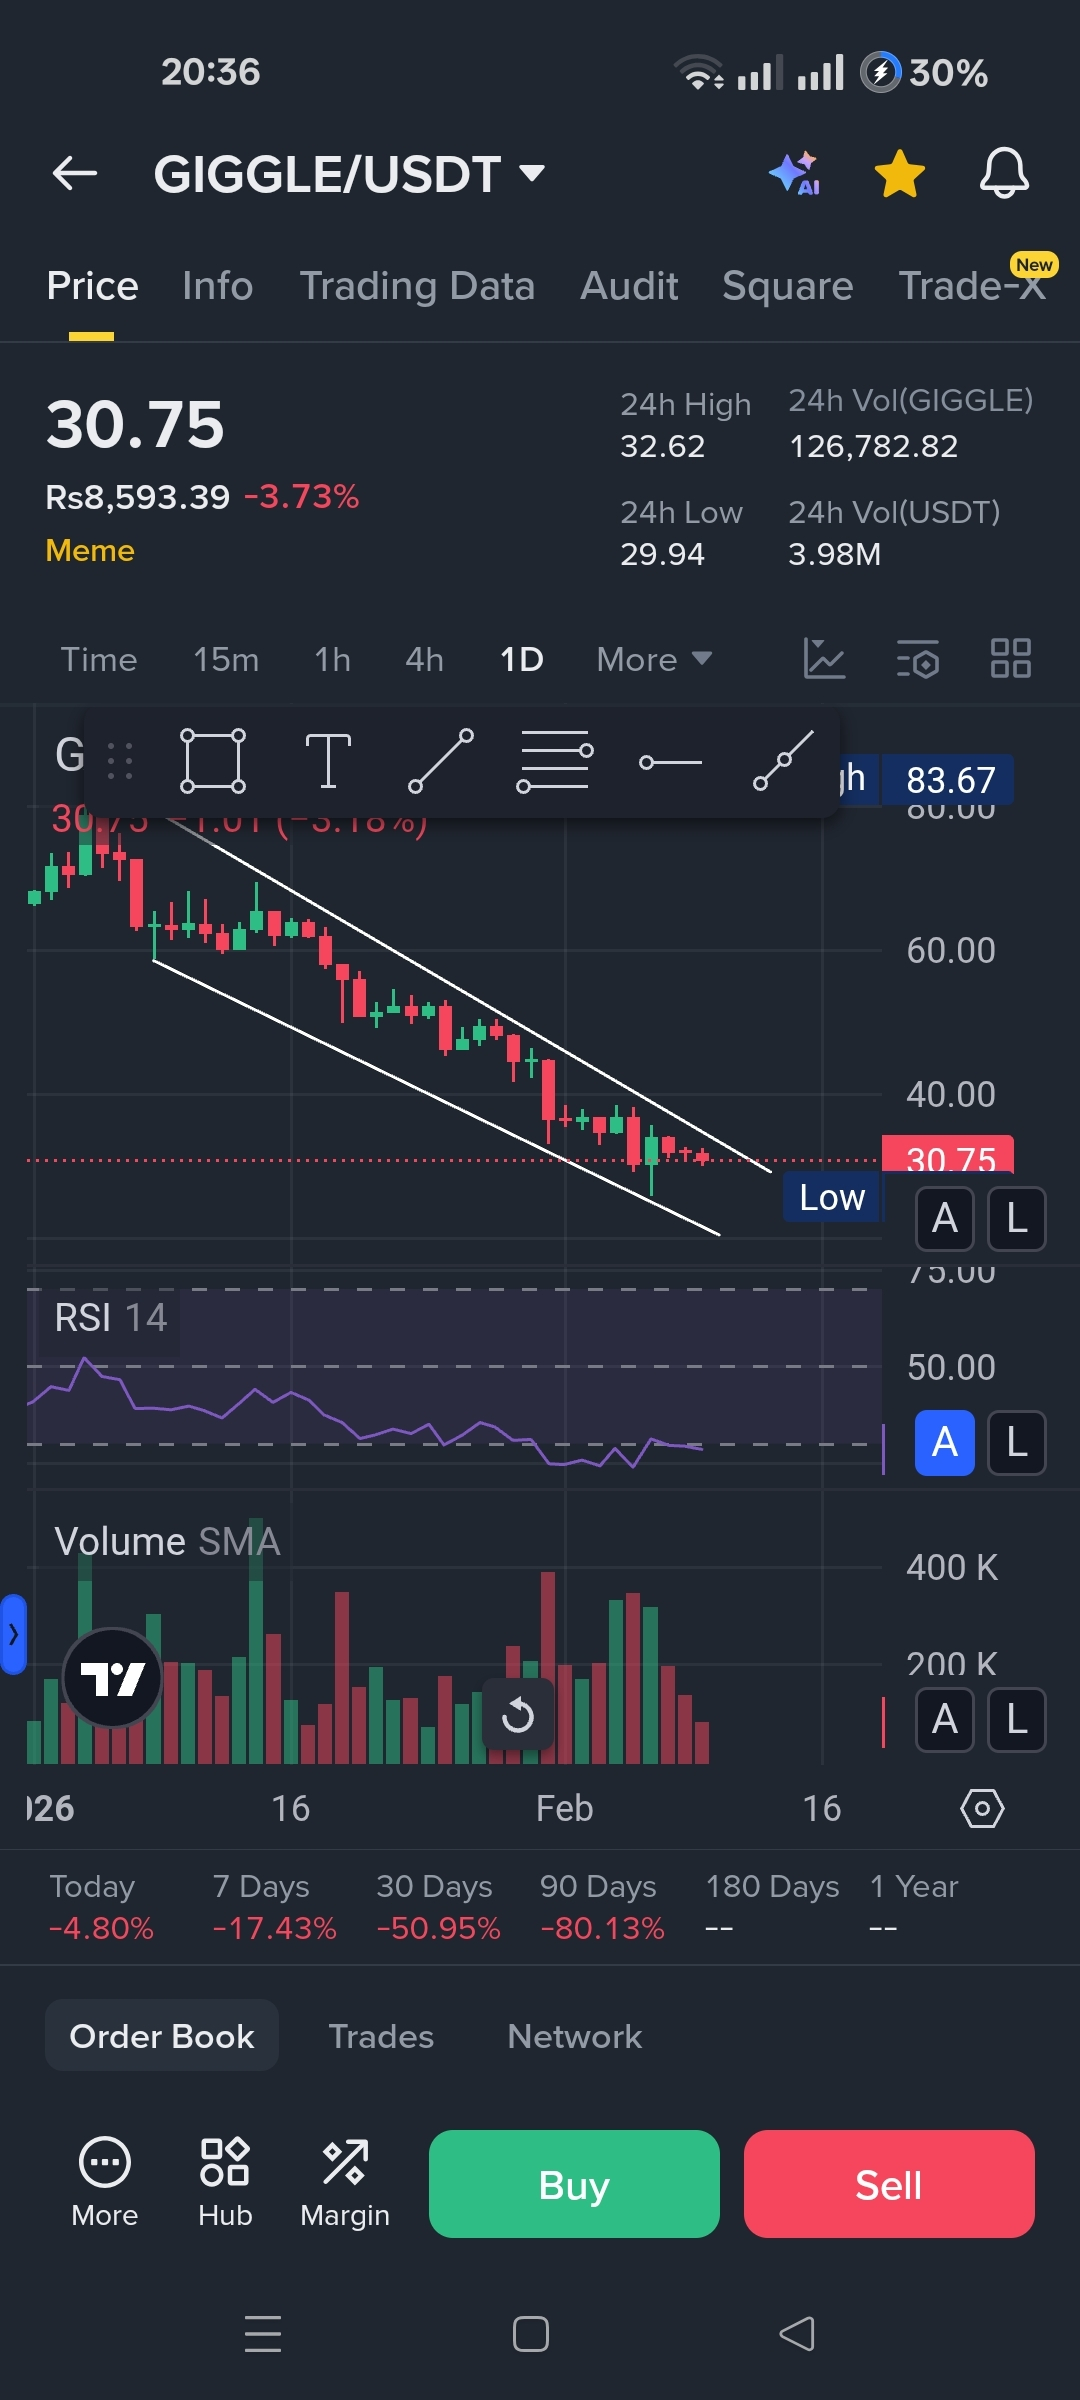The height and width of the screenshot is (2400, 1080).
Task: Switch to the Price tab
Action: [92, 286]
